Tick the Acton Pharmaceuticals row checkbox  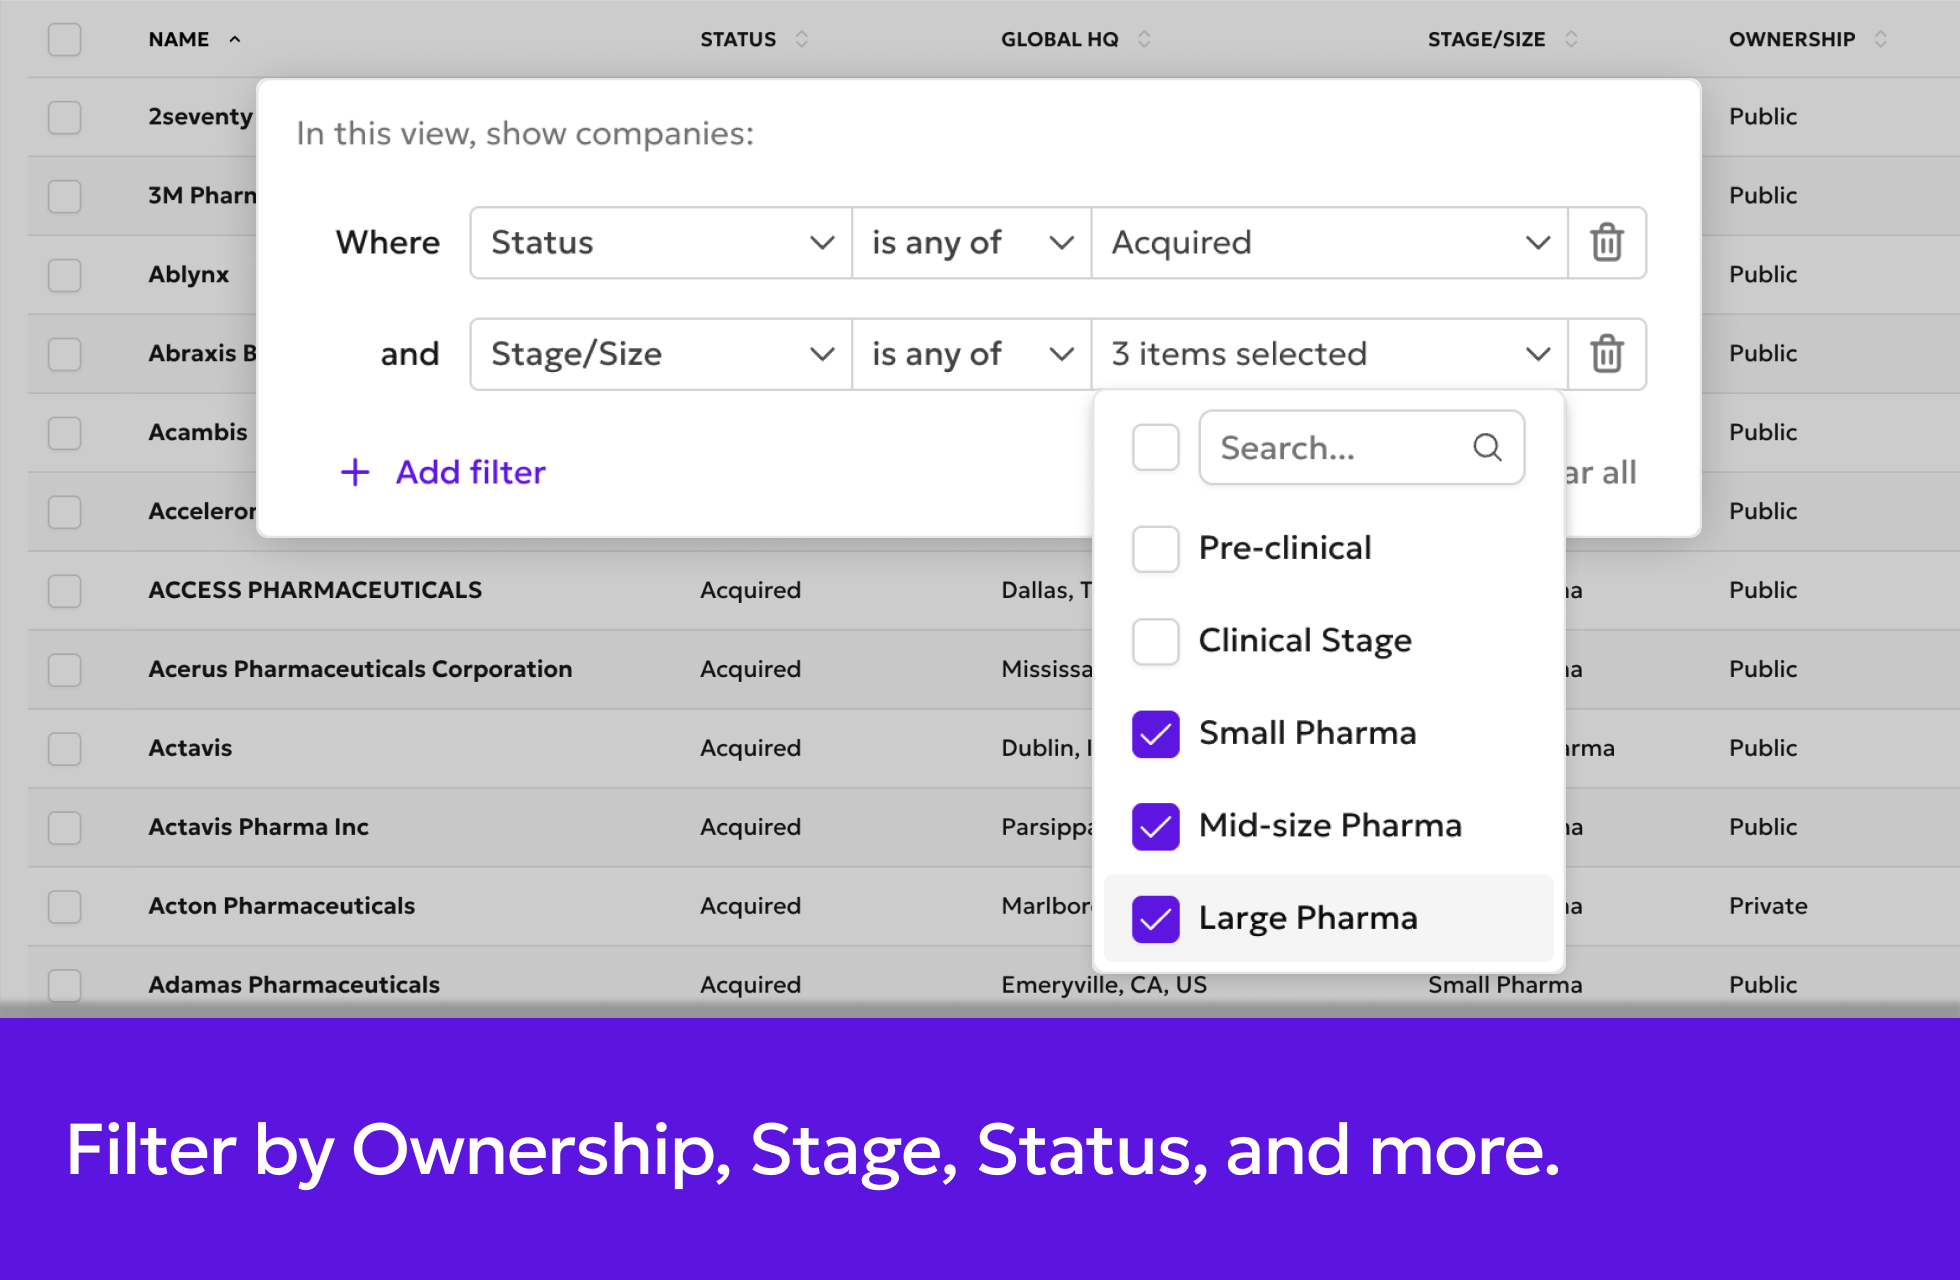pyautogui.click(x=65, y=907)
